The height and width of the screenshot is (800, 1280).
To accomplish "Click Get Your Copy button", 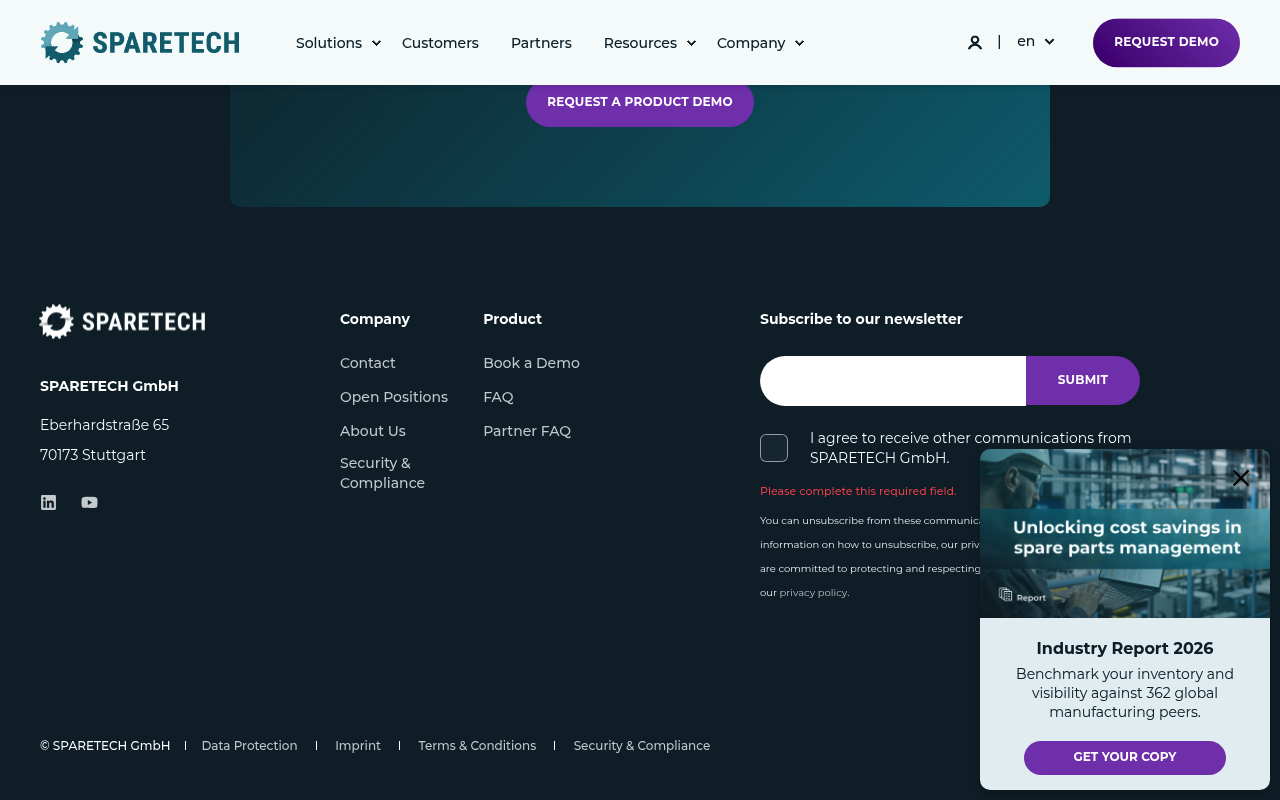I will click(1125, 757).
